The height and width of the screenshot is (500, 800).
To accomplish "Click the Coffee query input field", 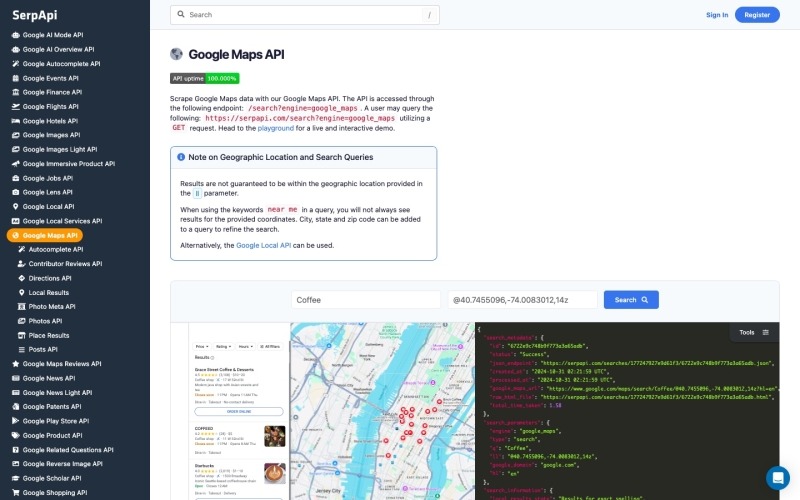I will pos(366,300).
